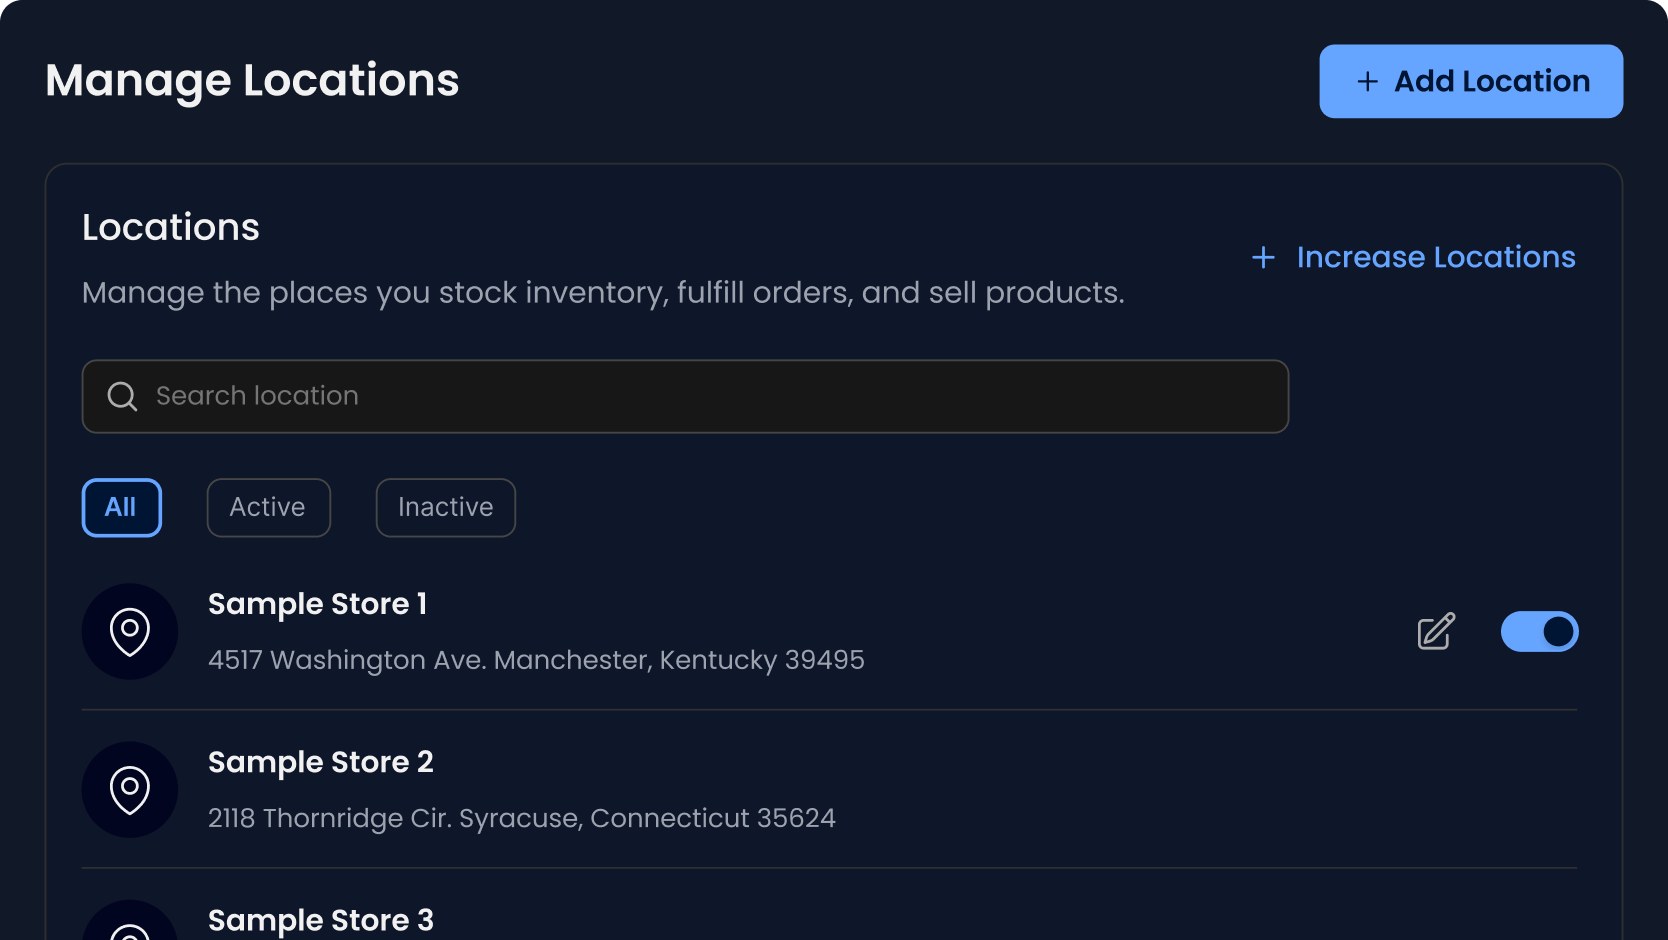Screen dimensions: 1668x940
Task: Click the plus icon beside Increase Locations
Action: pyautogui.click(x=1263, y=258)
